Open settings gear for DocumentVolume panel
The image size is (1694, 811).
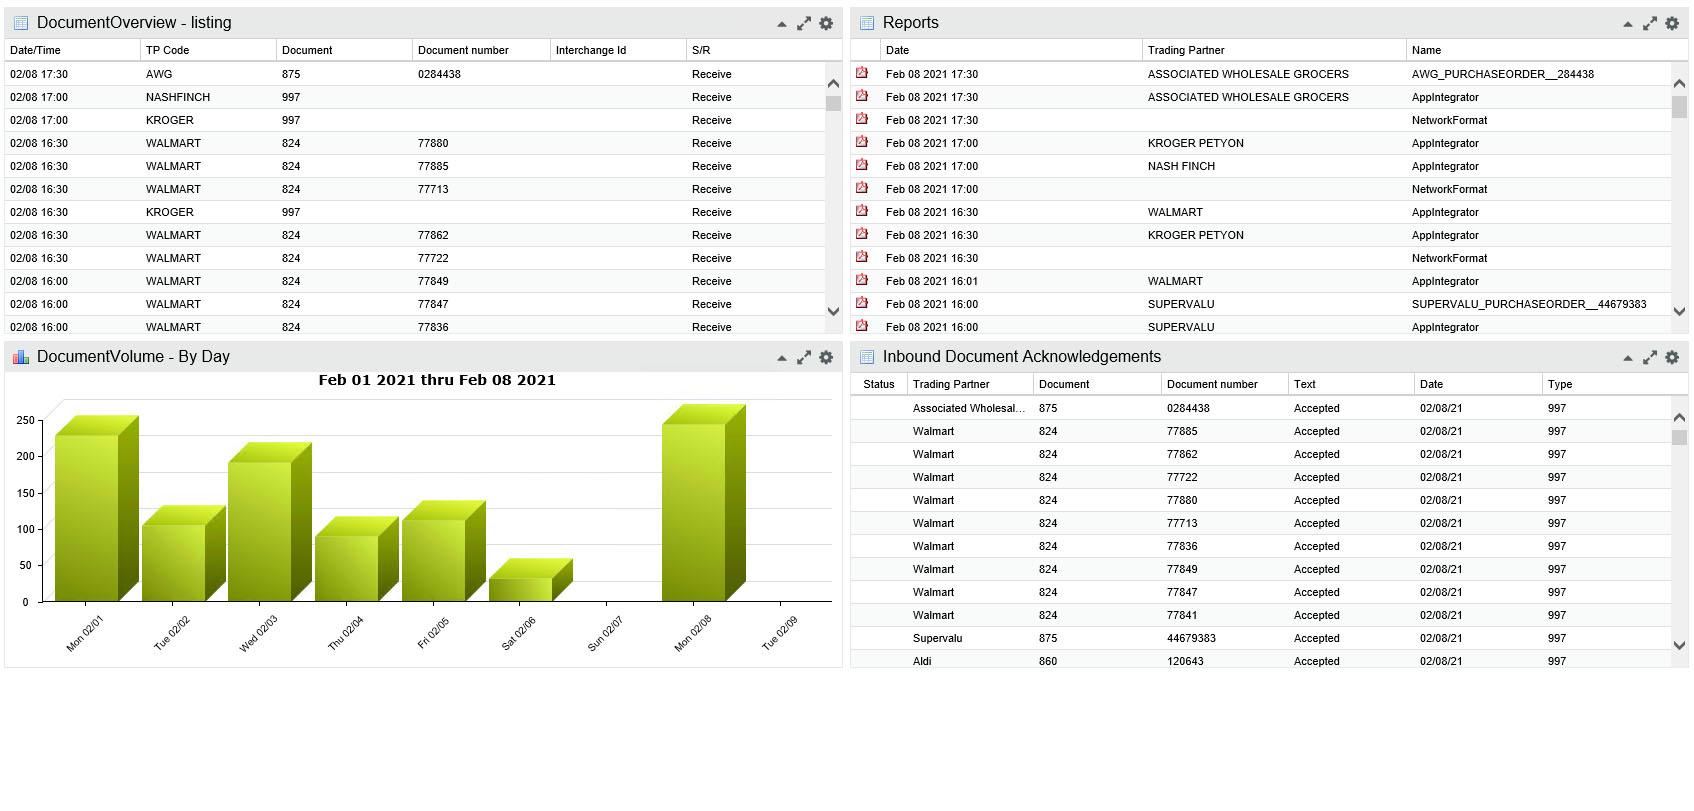(x=826, y=357)
